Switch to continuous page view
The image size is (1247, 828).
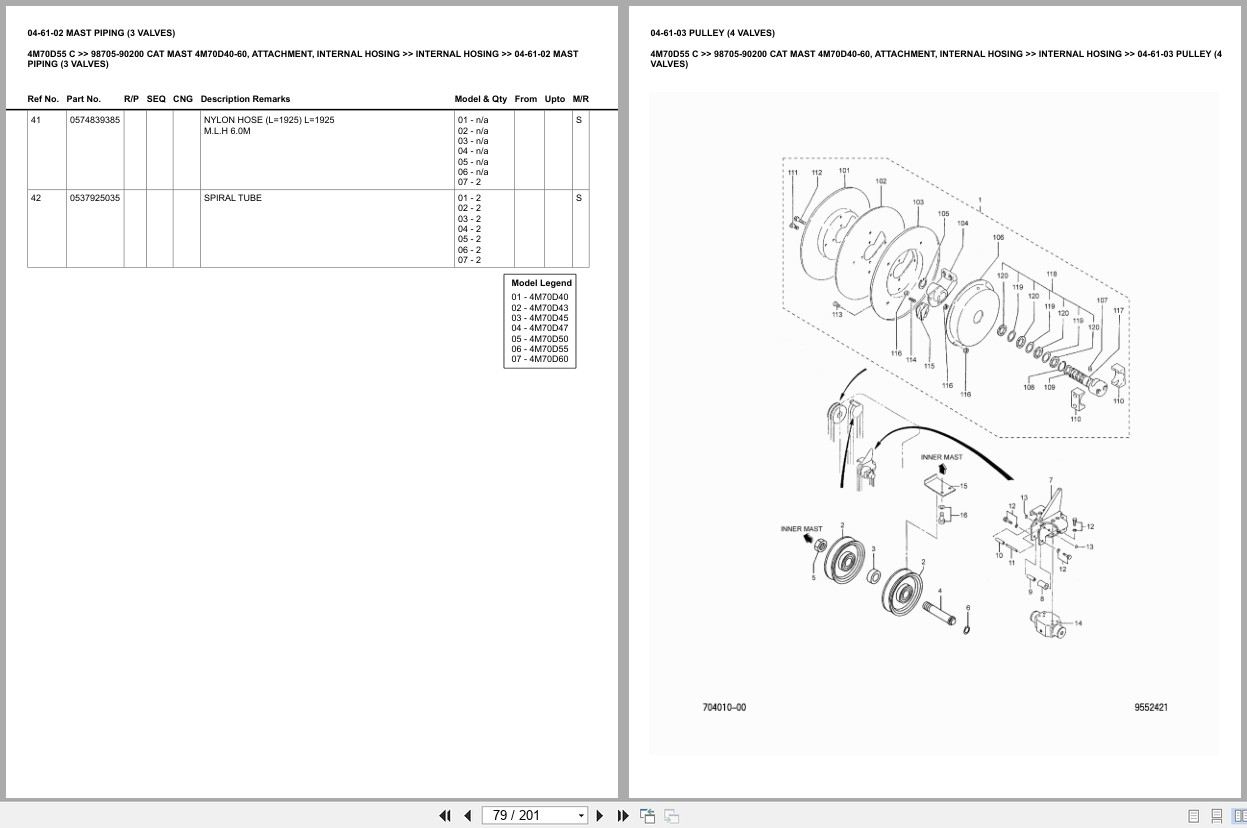1216,816
